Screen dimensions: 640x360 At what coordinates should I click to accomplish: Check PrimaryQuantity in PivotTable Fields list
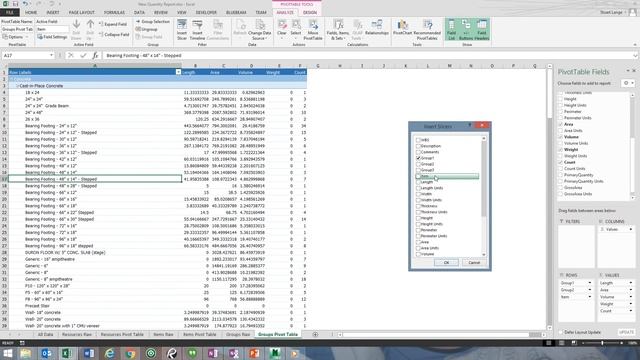click(560, 175)
